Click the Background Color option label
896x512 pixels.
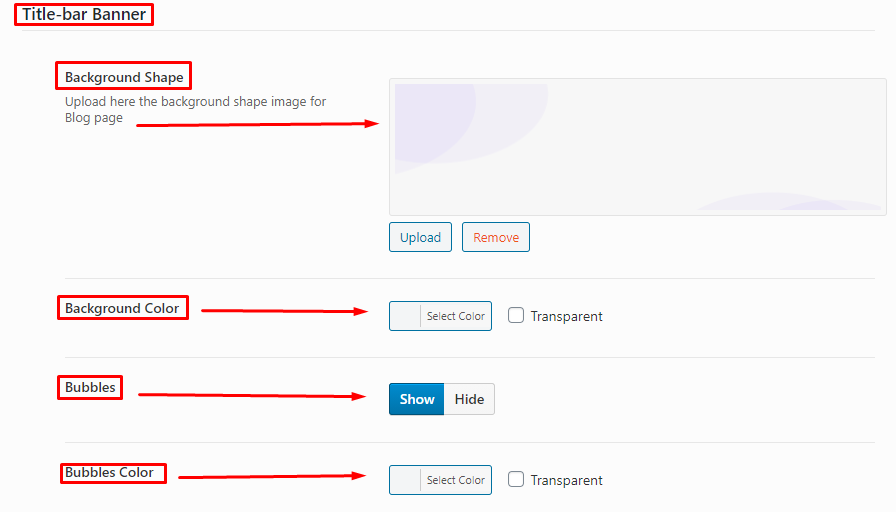point(122,308)
